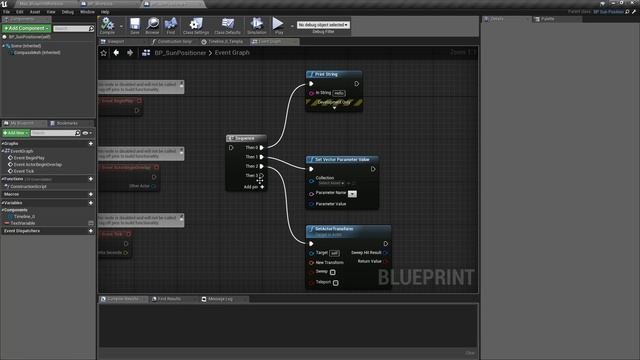The height and width of the screenshot is (360, 640).
Task: Toggle TextVariable visibility eye icon
Action: tap(91, 223)
